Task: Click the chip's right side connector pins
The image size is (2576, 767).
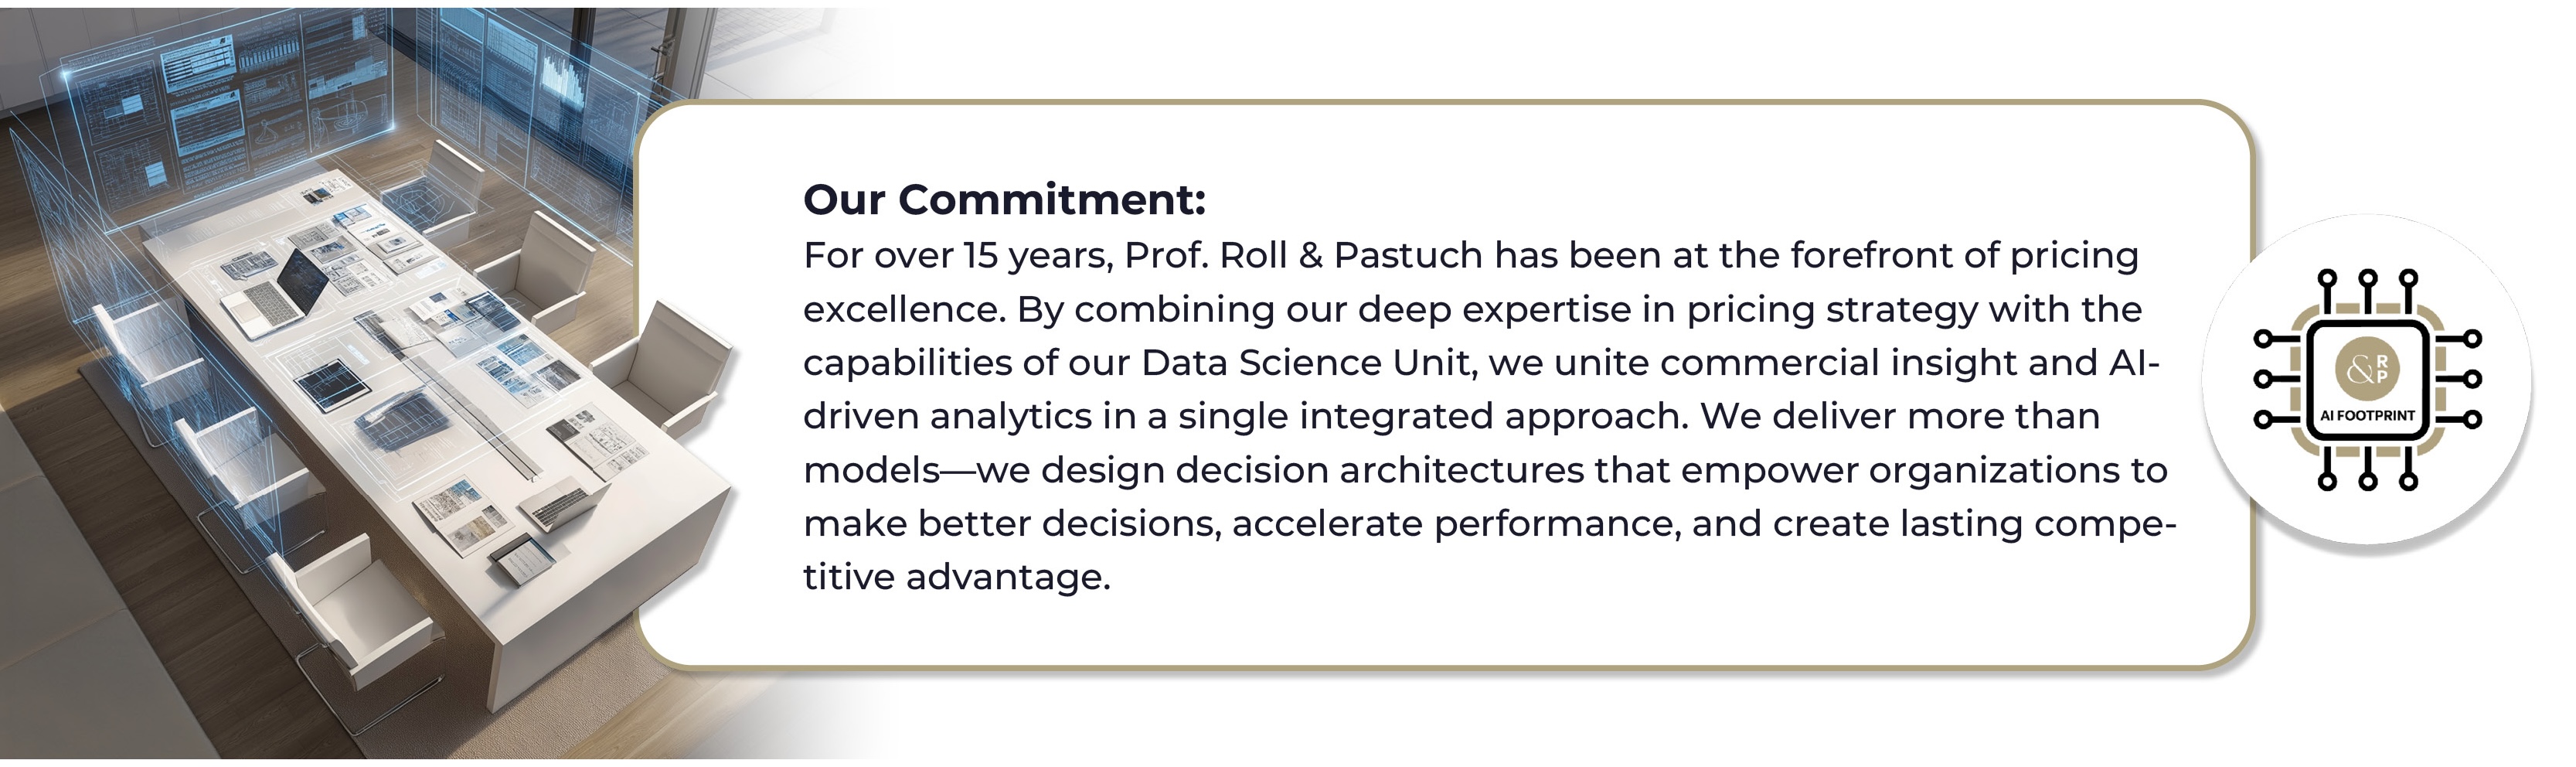Action: click(2457, 380)
